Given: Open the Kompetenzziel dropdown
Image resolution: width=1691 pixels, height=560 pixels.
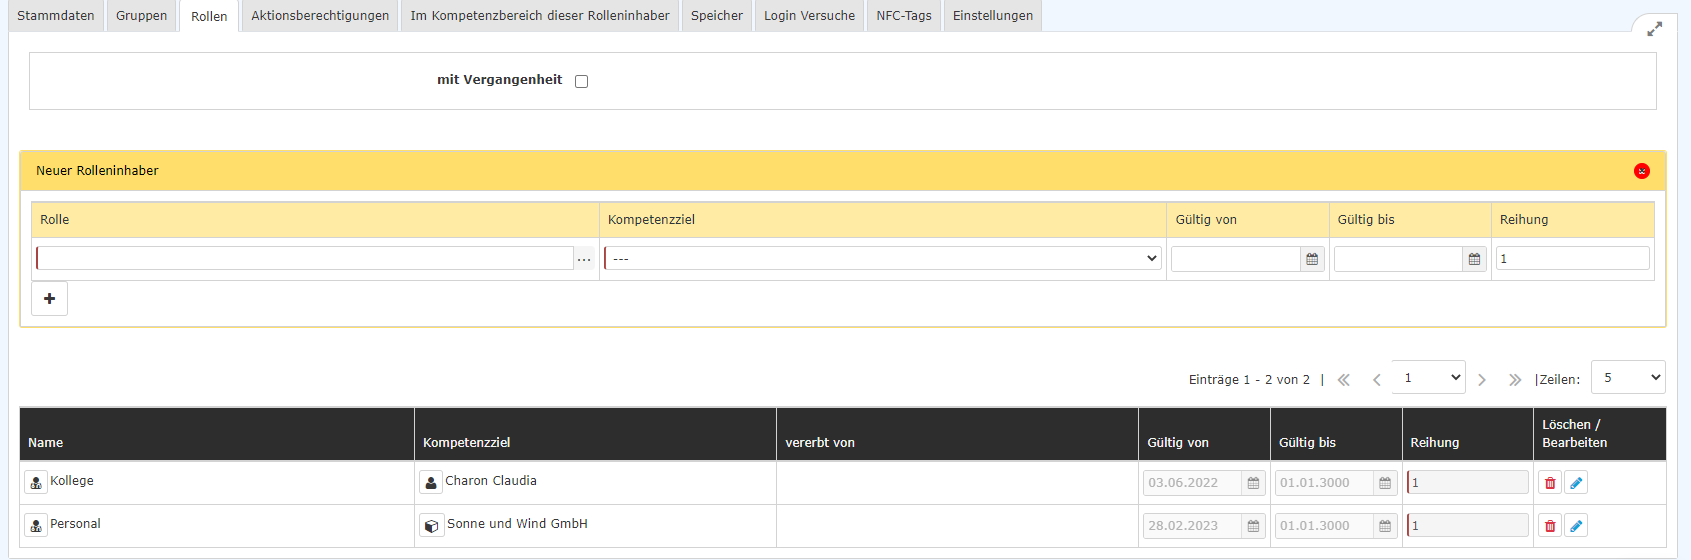Looking at the screenshot, I should (883, 258).
